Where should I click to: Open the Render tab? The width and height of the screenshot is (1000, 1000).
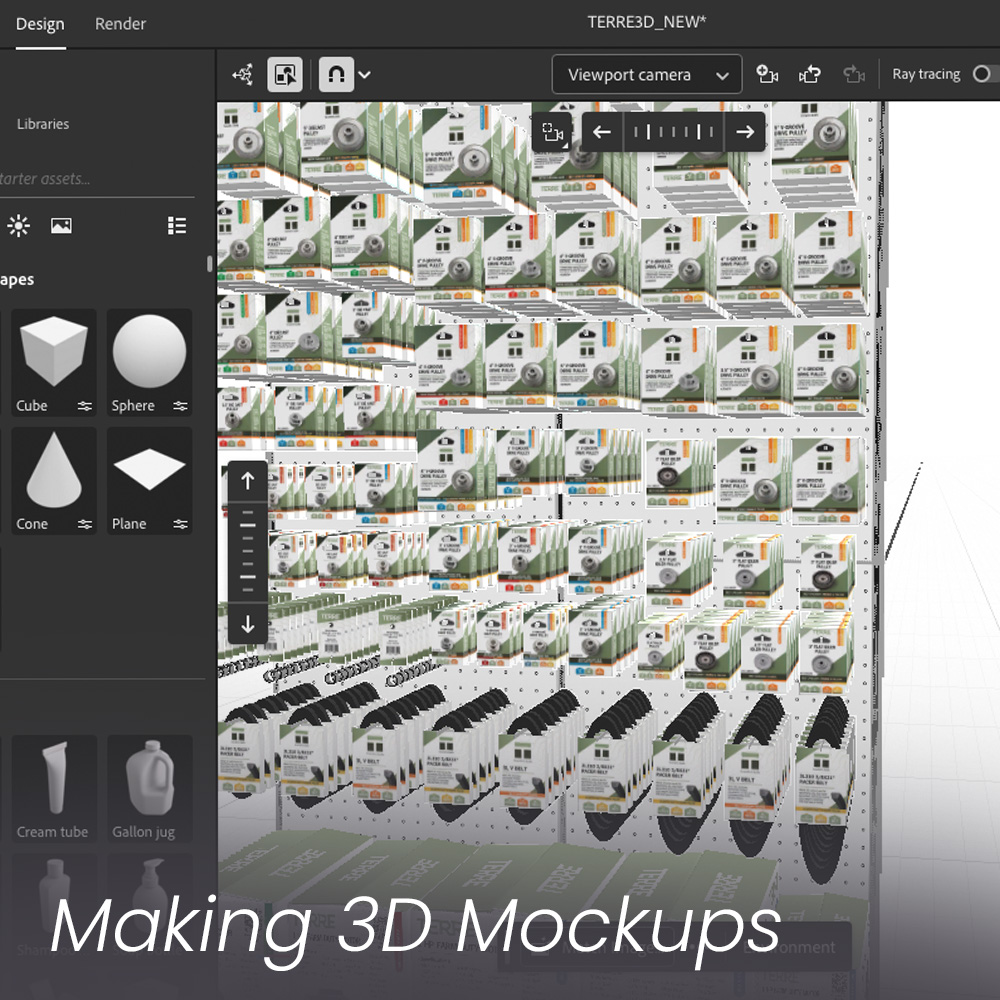(121, 24)
